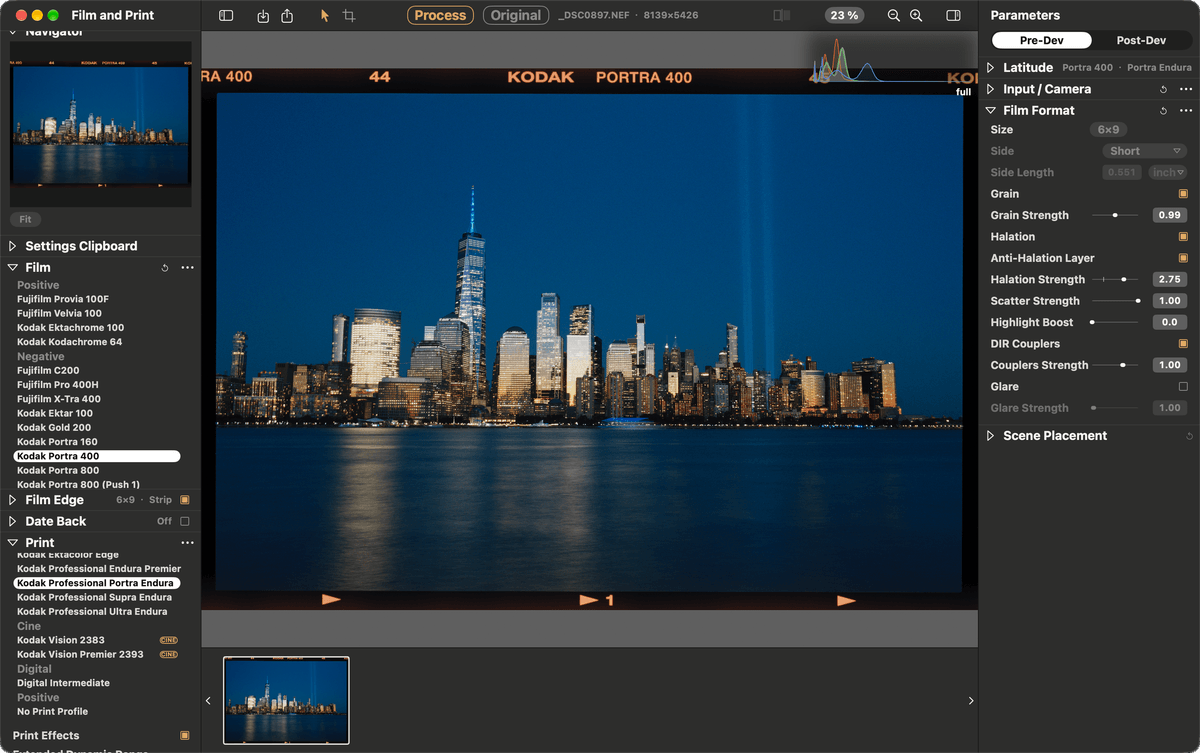Toggle the DIR Couplers checkbox
This screenshot has height=753, width=1200.
[1183, 344]
